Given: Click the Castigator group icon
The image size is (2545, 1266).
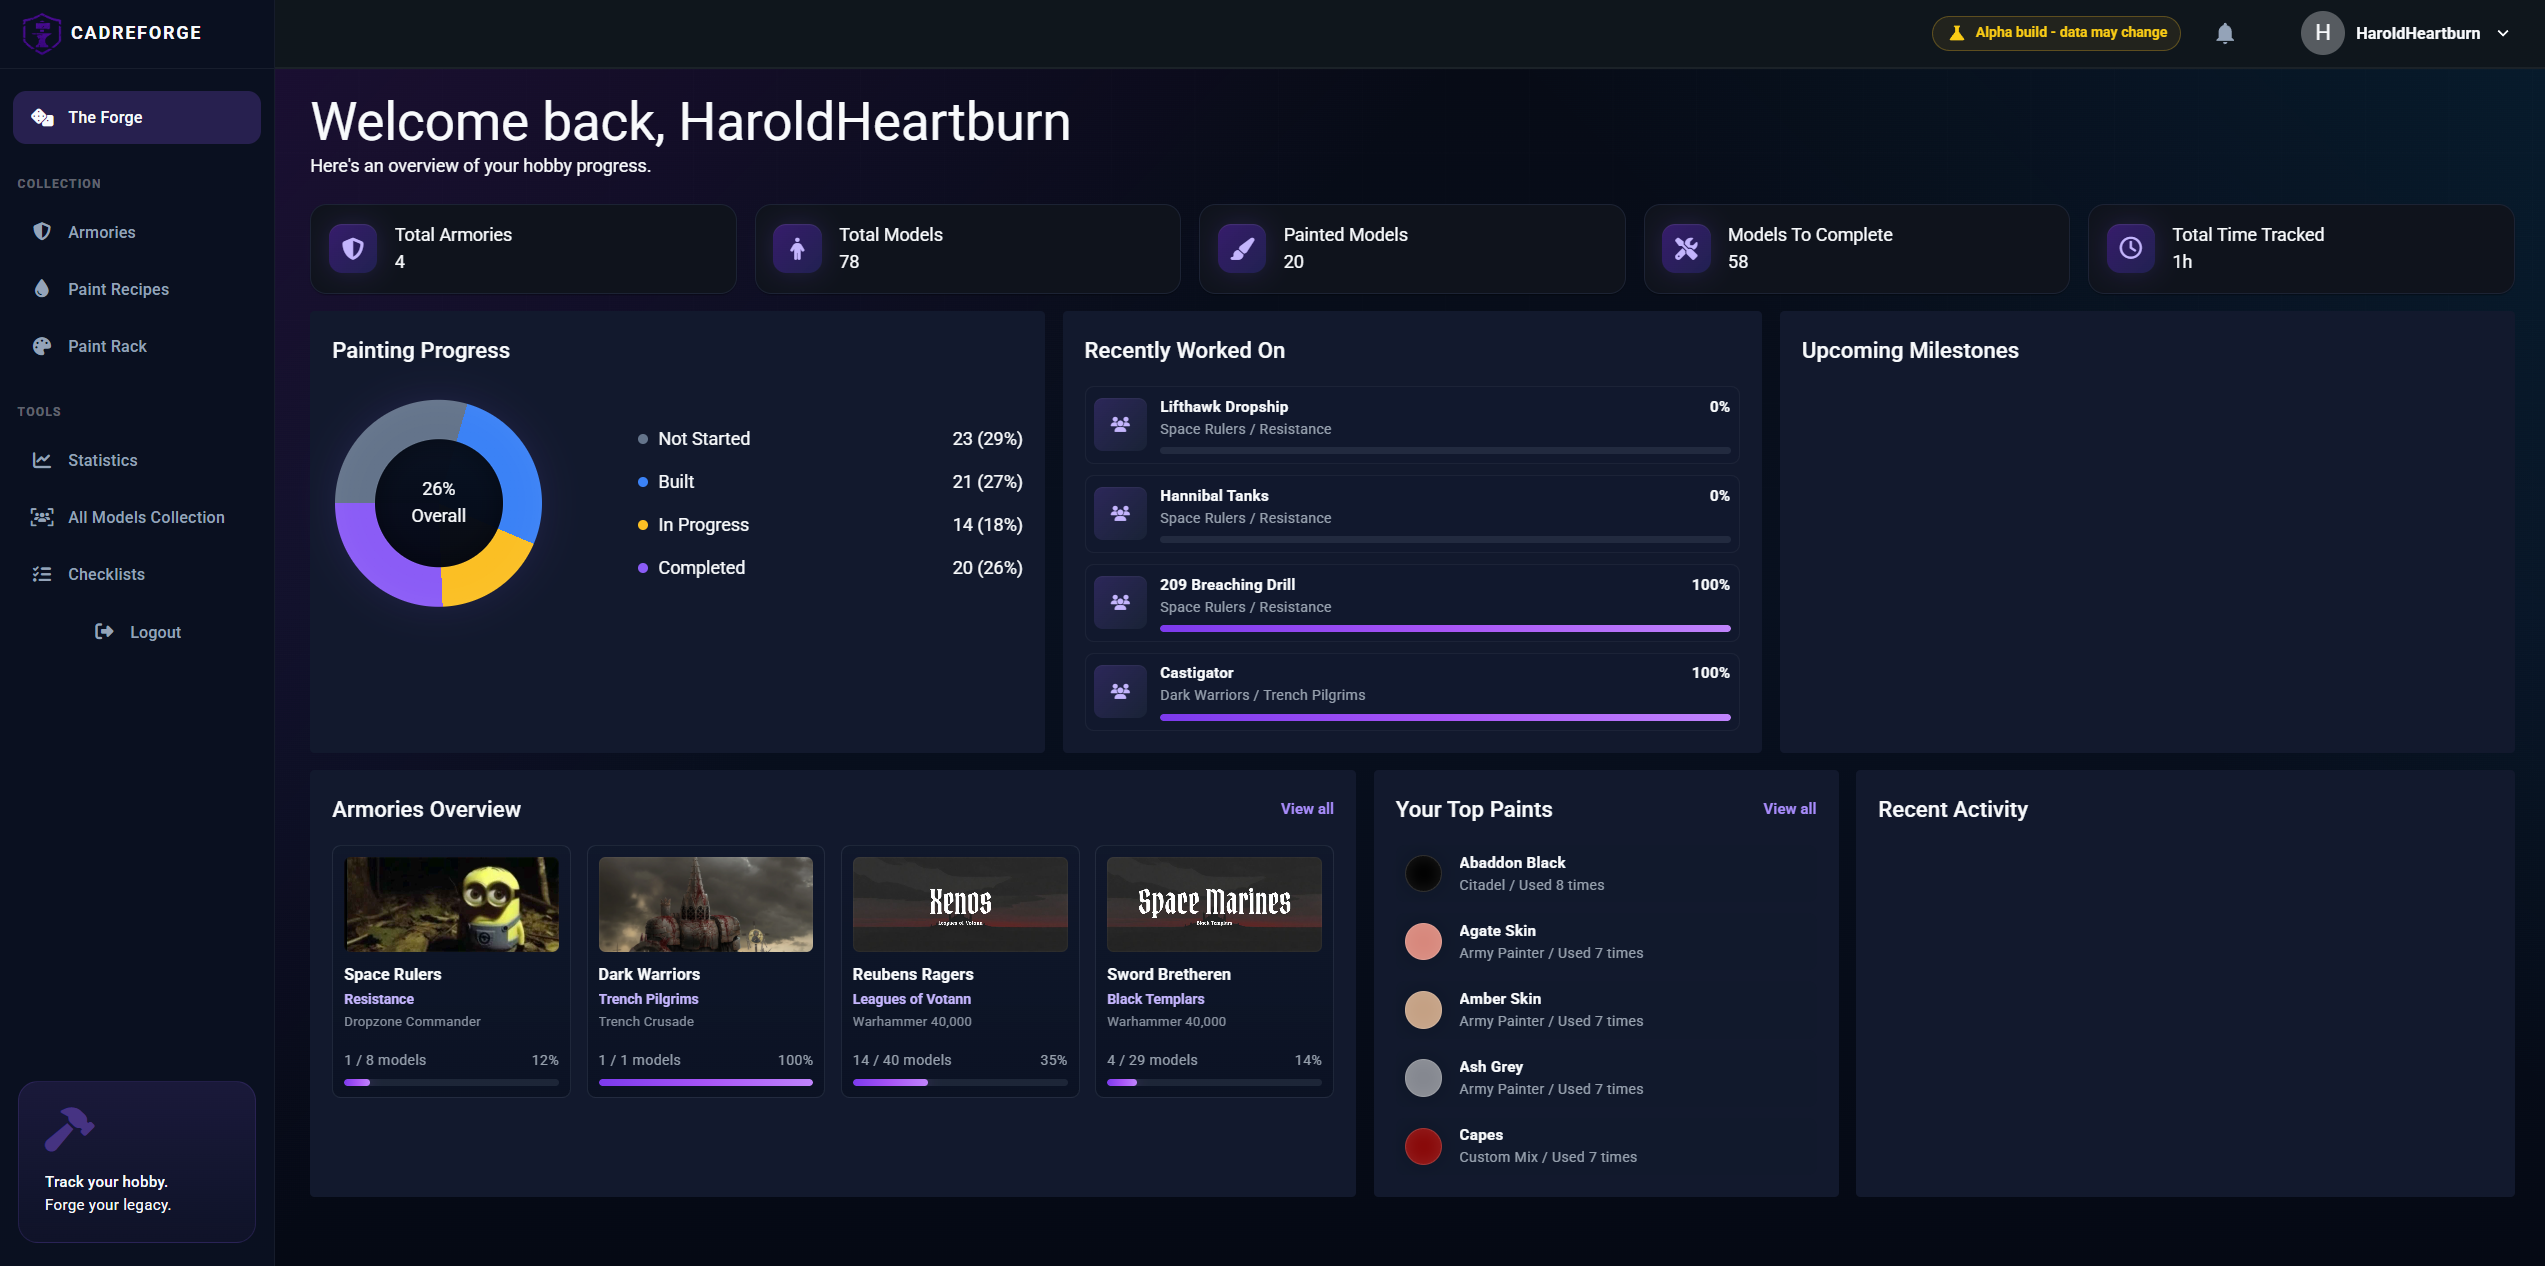Looking at the screenshot, I should 1120,691.
